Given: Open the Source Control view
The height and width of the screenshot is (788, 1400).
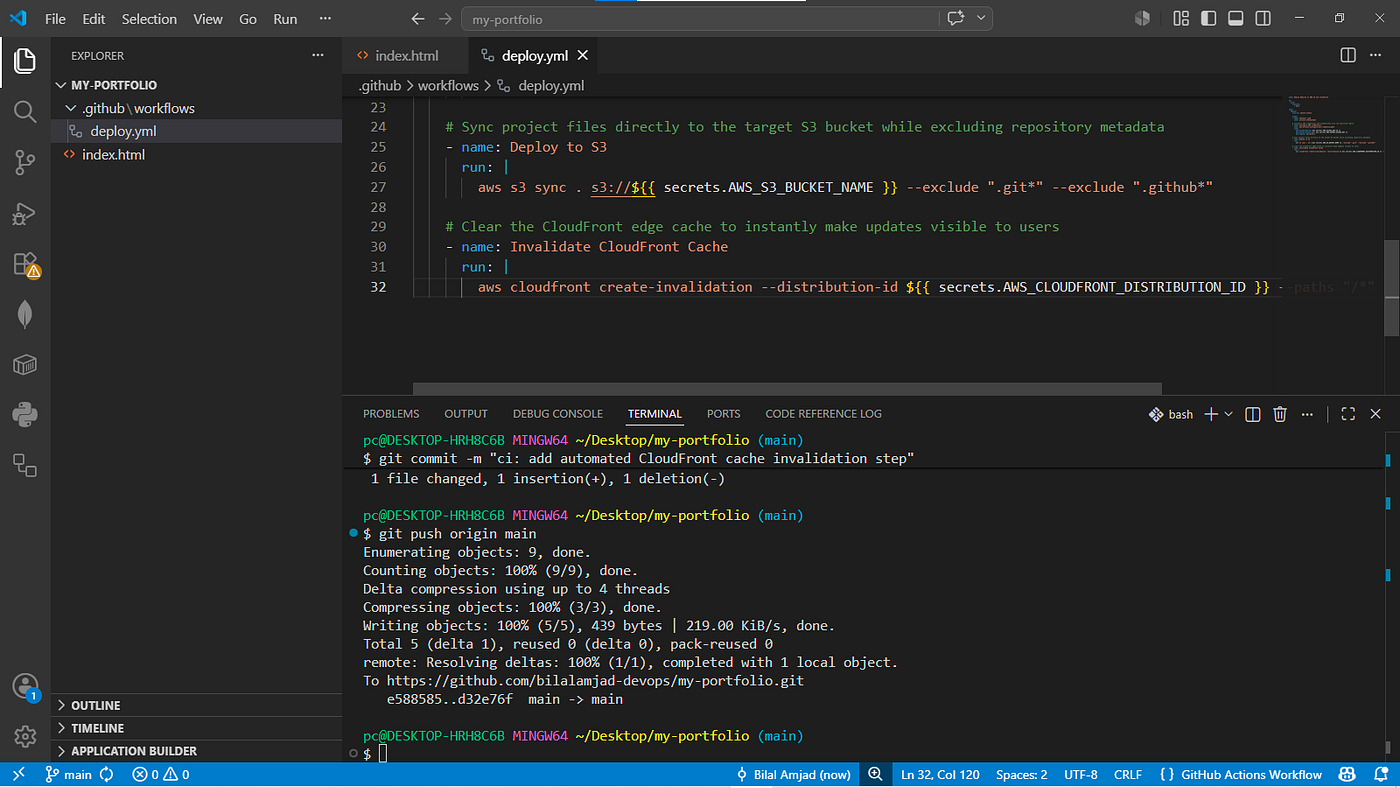Looking at the screenshot, I should (x=25, y=162).
